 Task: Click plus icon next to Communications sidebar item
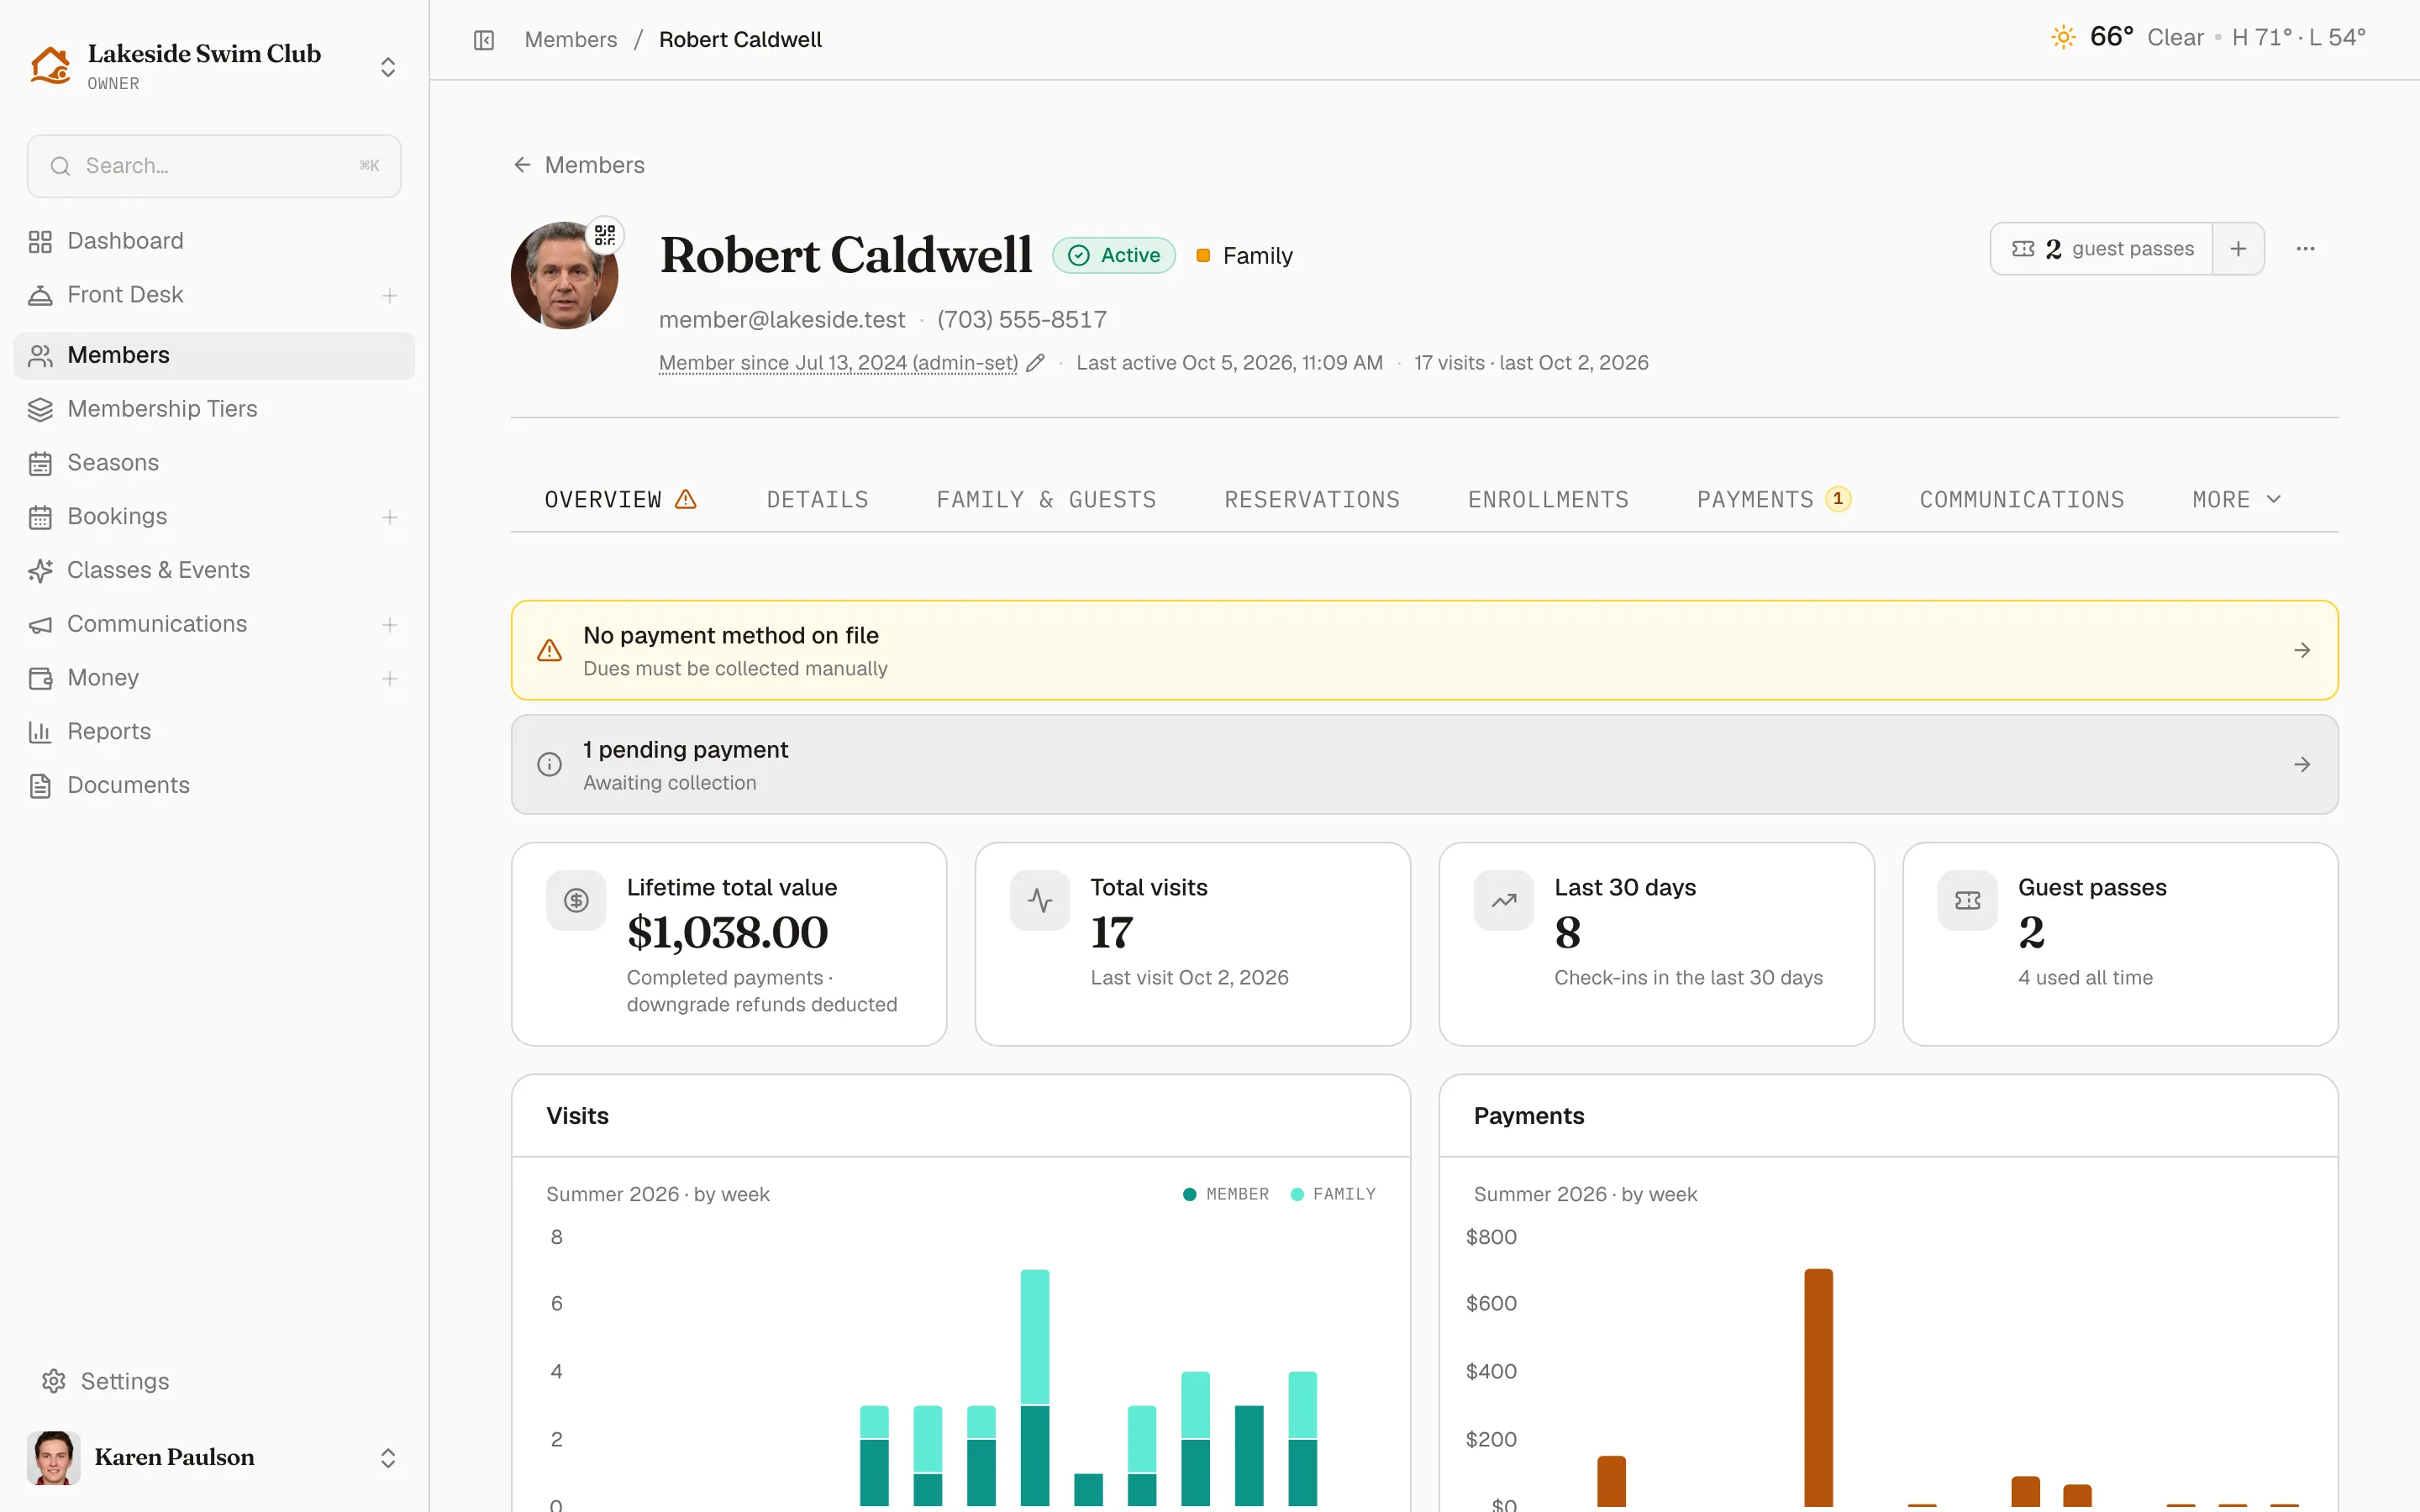coord(390,625)
